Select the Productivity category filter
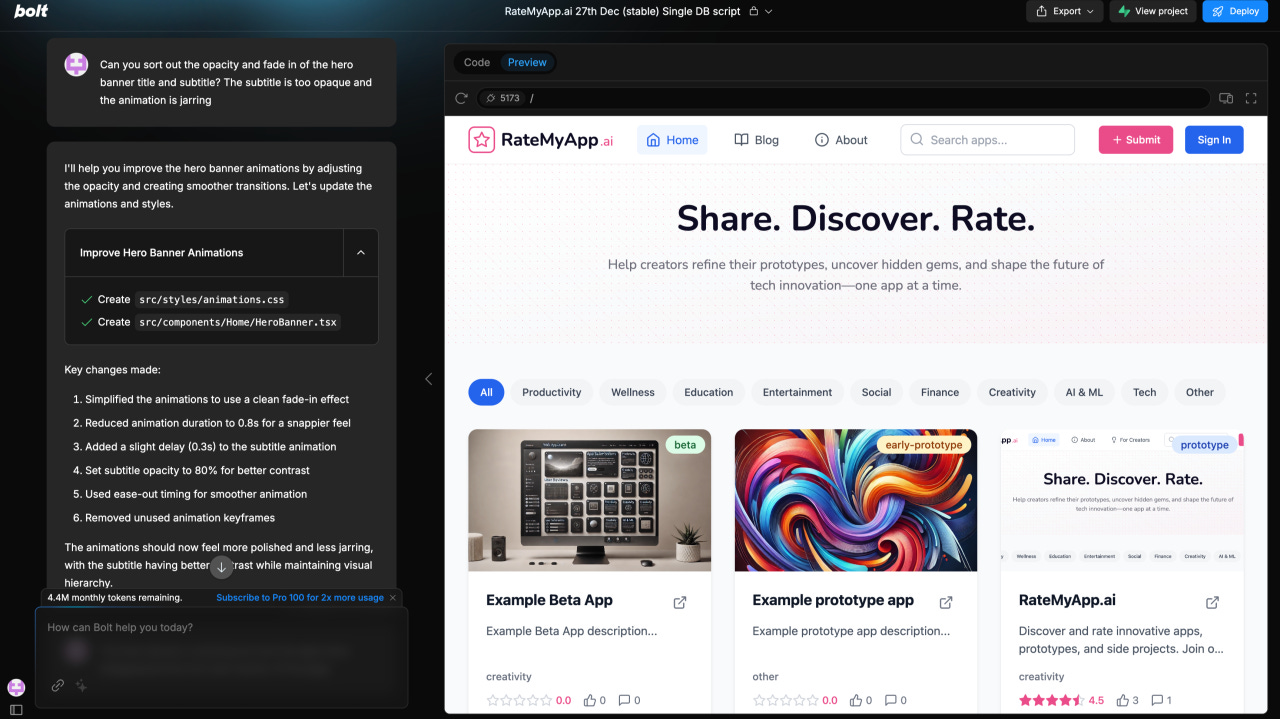This screenshot has height=719, width=1280. coord(551,392)
